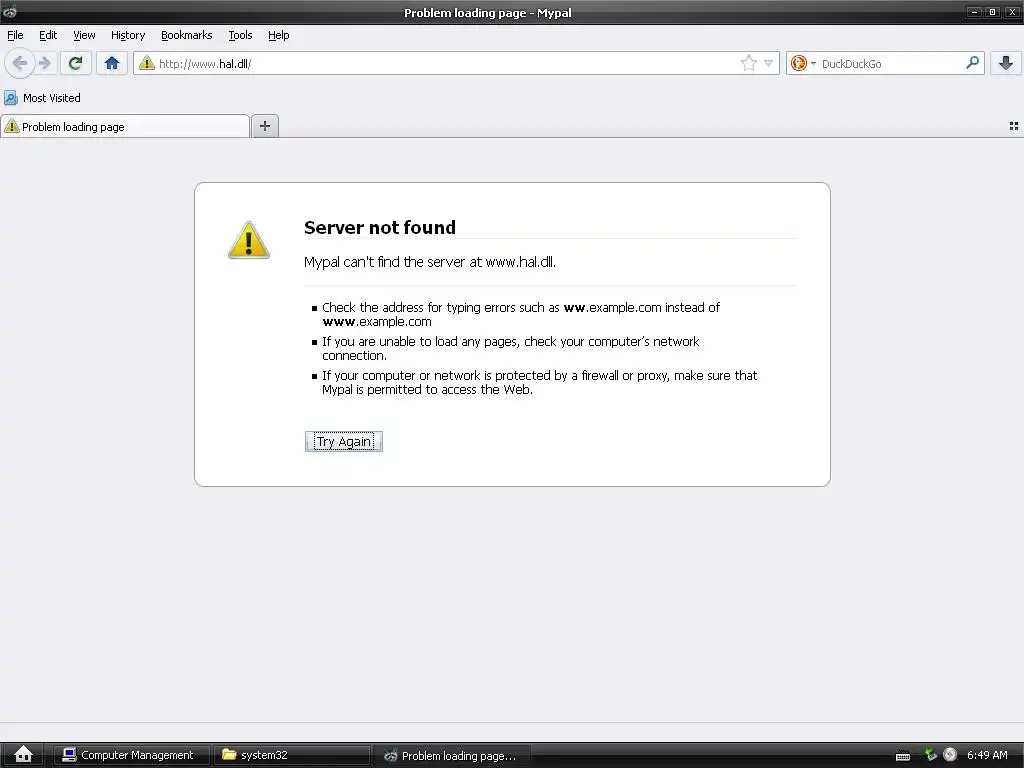Expand the URL history dropdown arrow

tap(769, 63)
